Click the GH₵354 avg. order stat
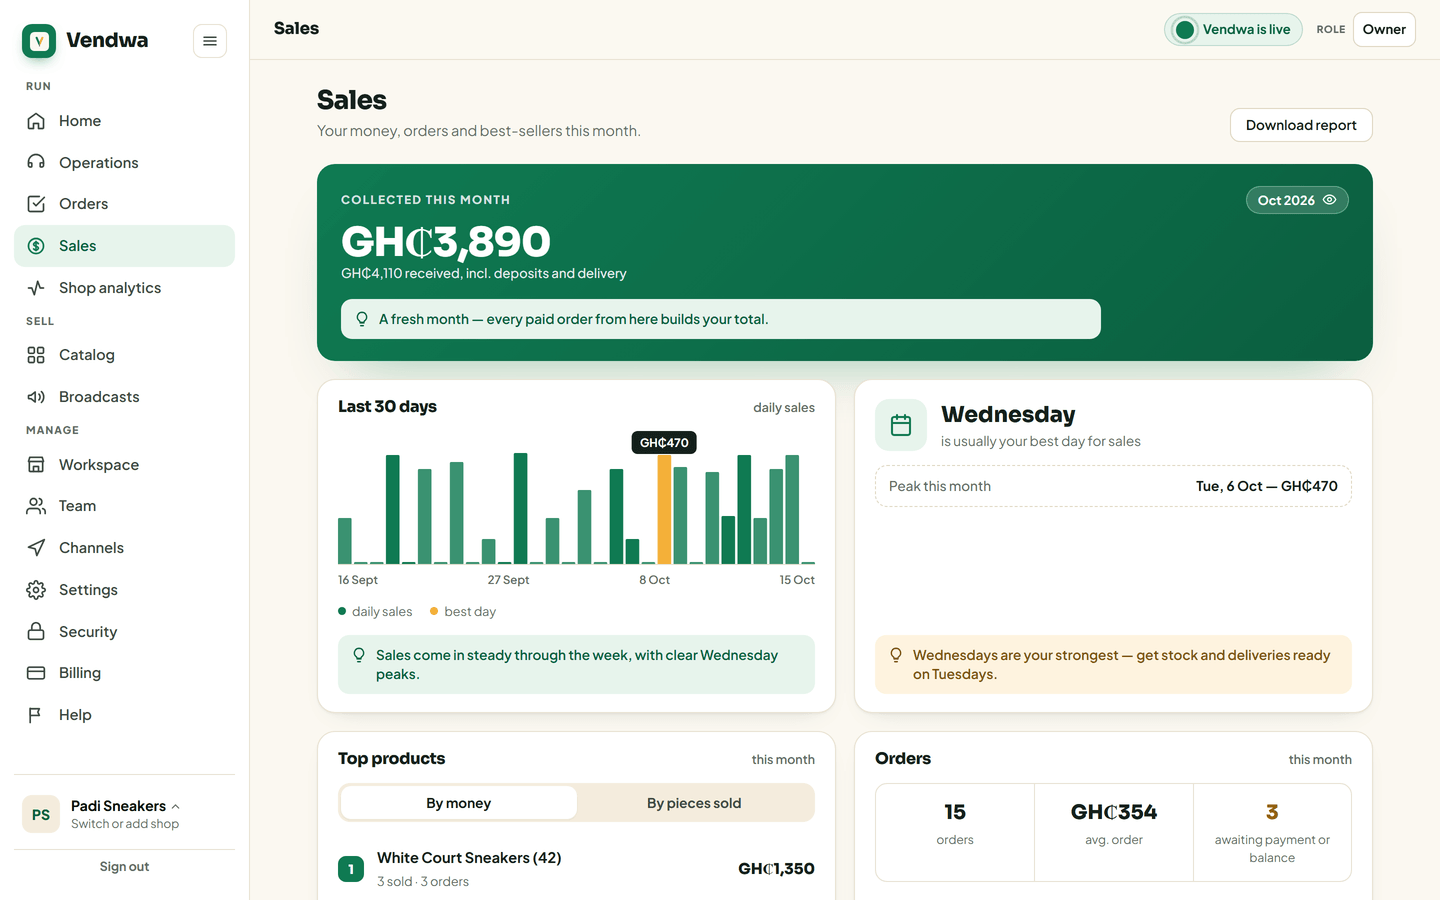Viewport: 1440px width, 900px height. (1114, 832)
